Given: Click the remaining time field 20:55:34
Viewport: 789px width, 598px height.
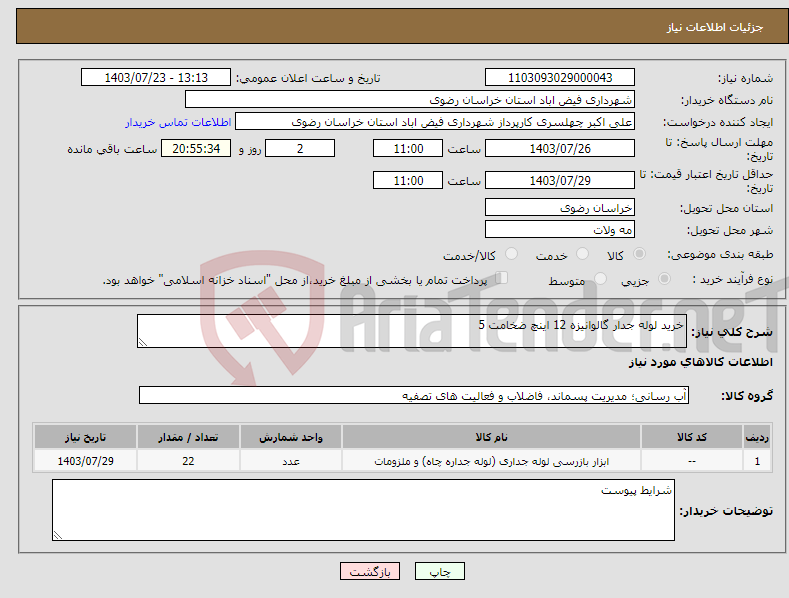Looking at the screenshot, I should [x=196, y=148].
